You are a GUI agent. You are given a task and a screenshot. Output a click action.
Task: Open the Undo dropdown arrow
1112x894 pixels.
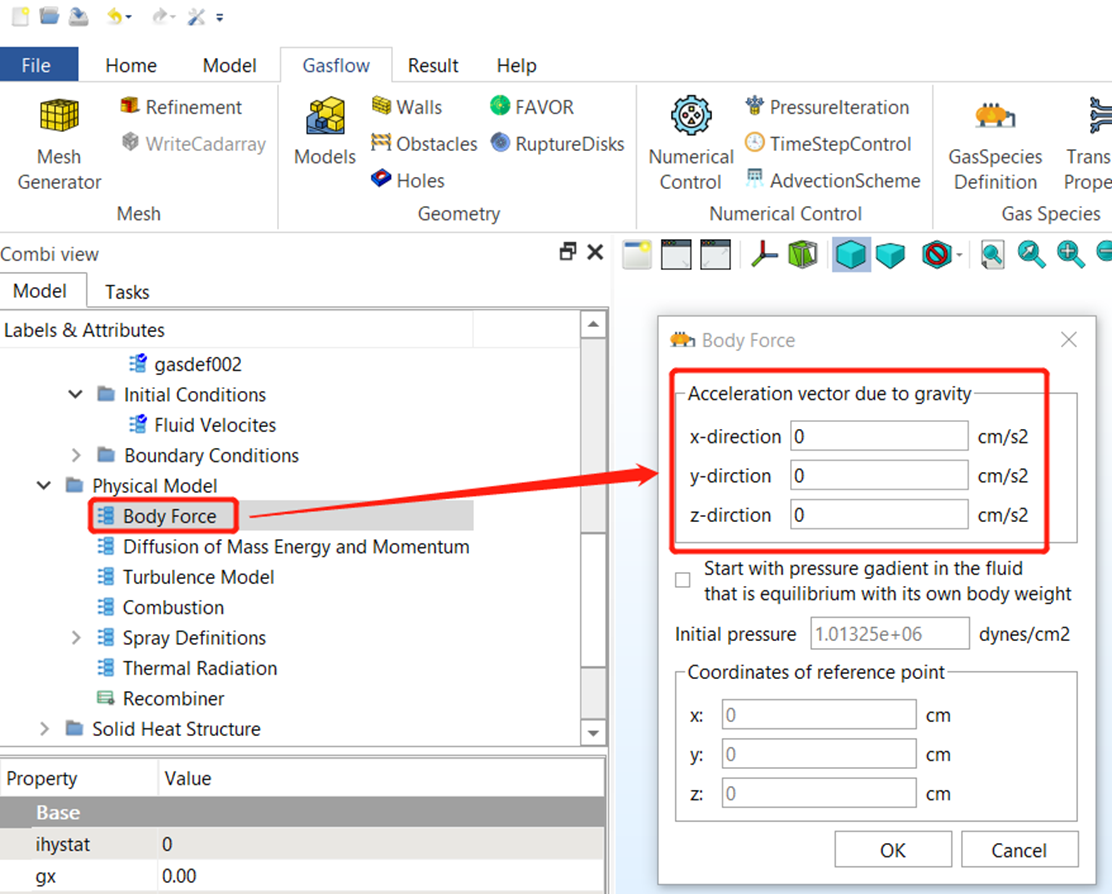click(x=128, y=17)
